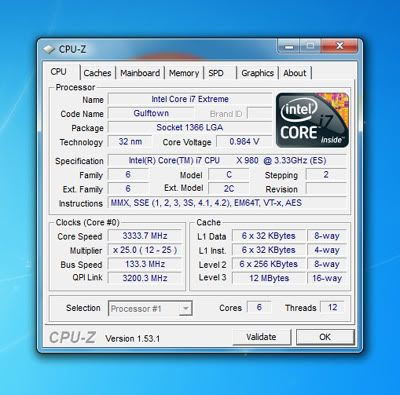400x395 pixels.
Task: Show the Graphics tab
Action: tap(257, 73)
